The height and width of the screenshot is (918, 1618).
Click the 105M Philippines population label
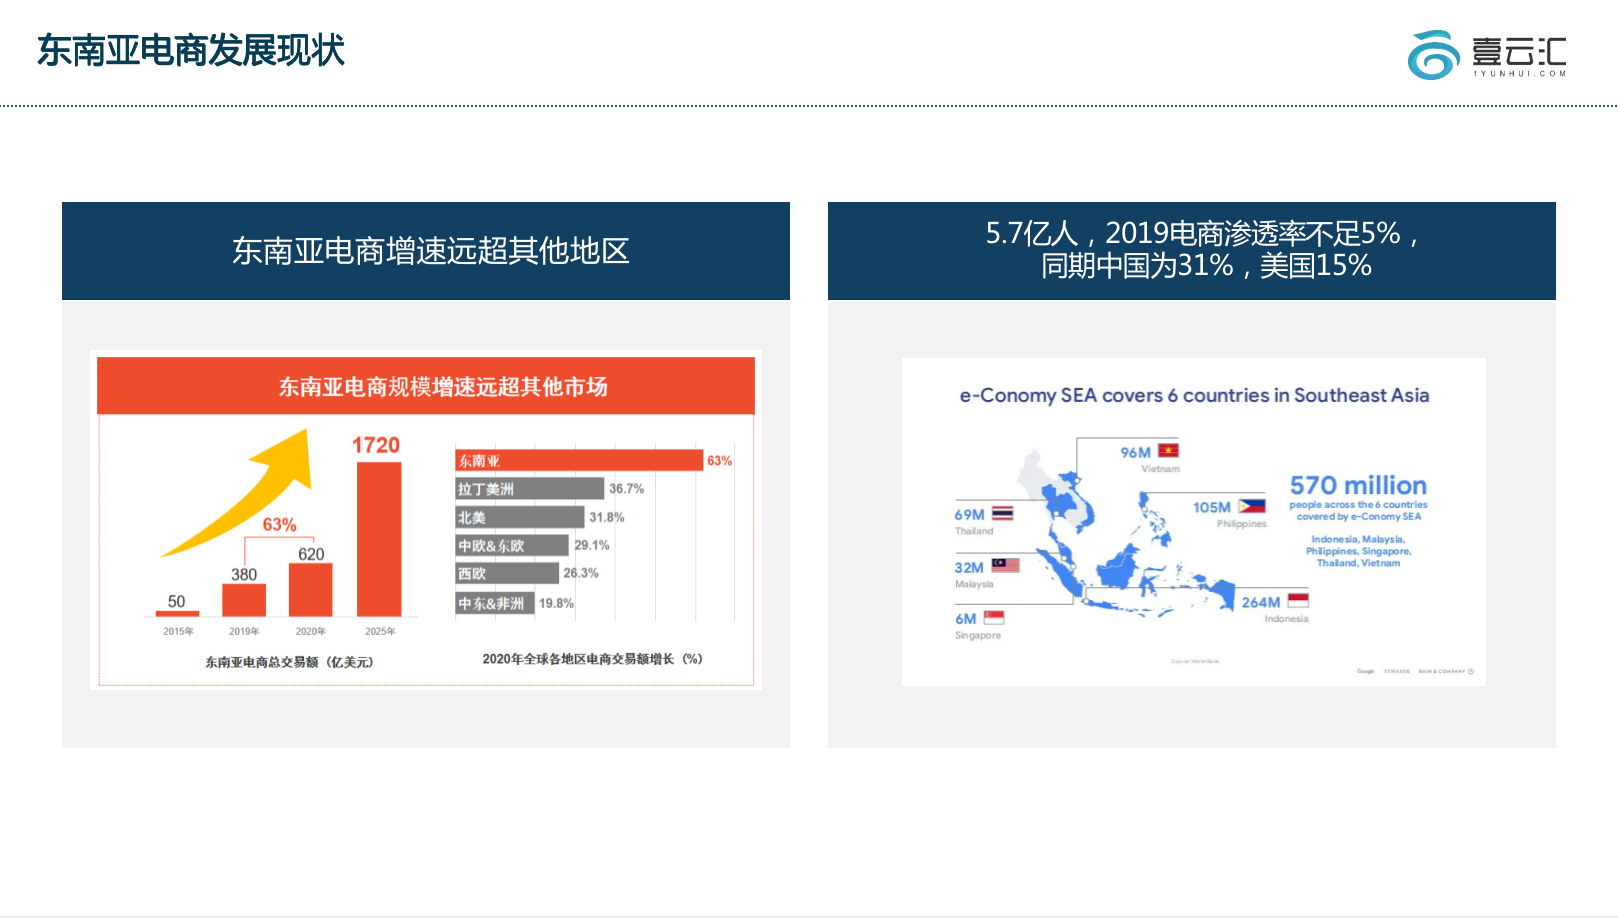(x=1212, y=507)
